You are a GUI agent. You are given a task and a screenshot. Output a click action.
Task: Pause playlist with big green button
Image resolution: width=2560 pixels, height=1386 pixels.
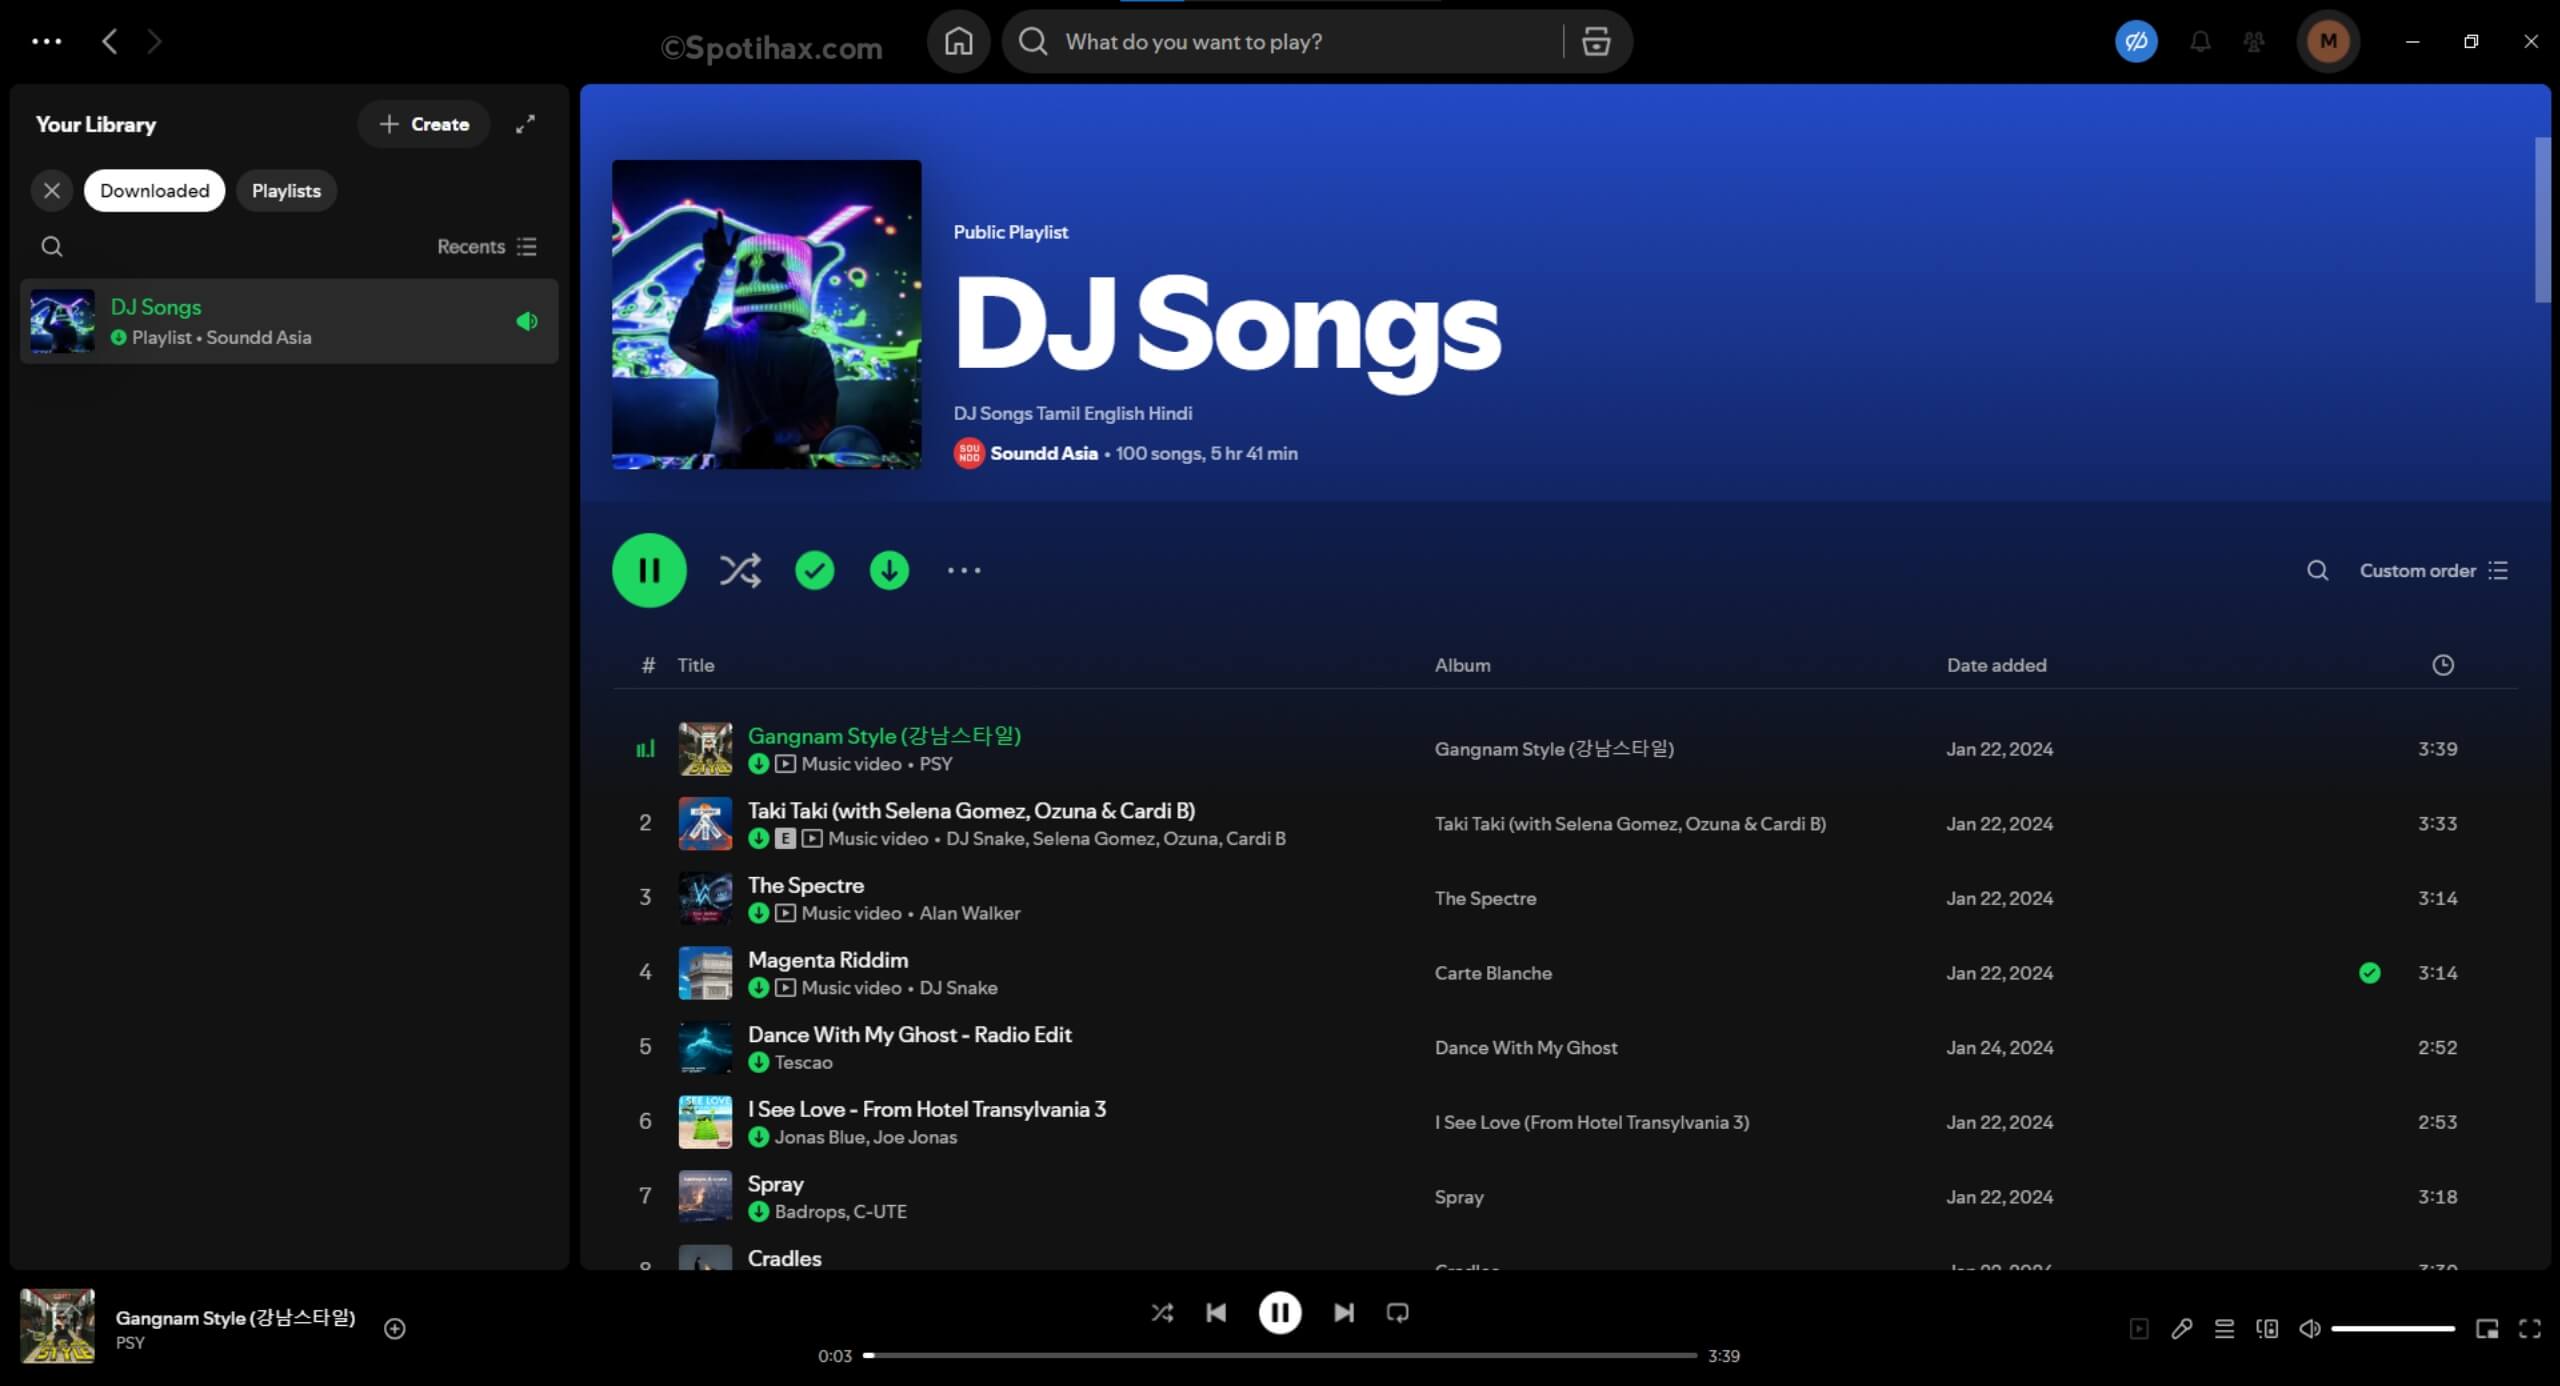[x=649, y=570]
